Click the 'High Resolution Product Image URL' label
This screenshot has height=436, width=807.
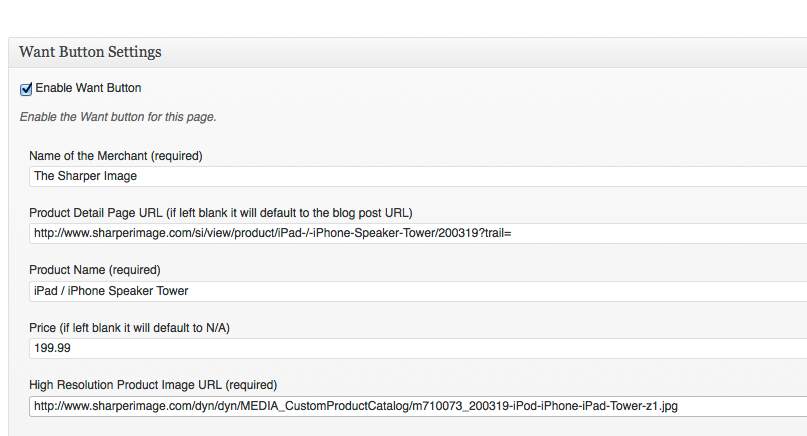(153, 385)
